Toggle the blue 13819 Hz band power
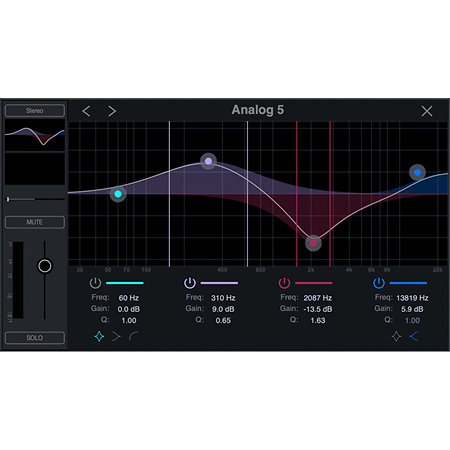The height and width of the screenshot is (450, 450). (x=379, y=283)
